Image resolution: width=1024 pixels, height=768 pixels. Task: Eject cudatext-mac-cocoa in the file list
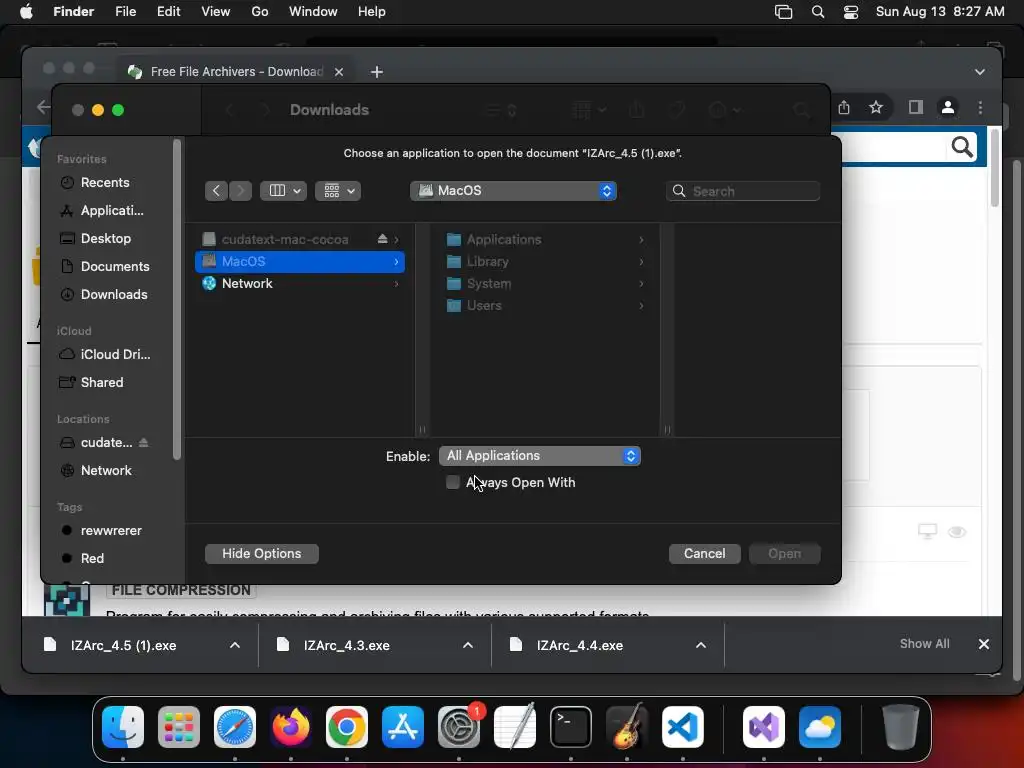pos(383,239)
